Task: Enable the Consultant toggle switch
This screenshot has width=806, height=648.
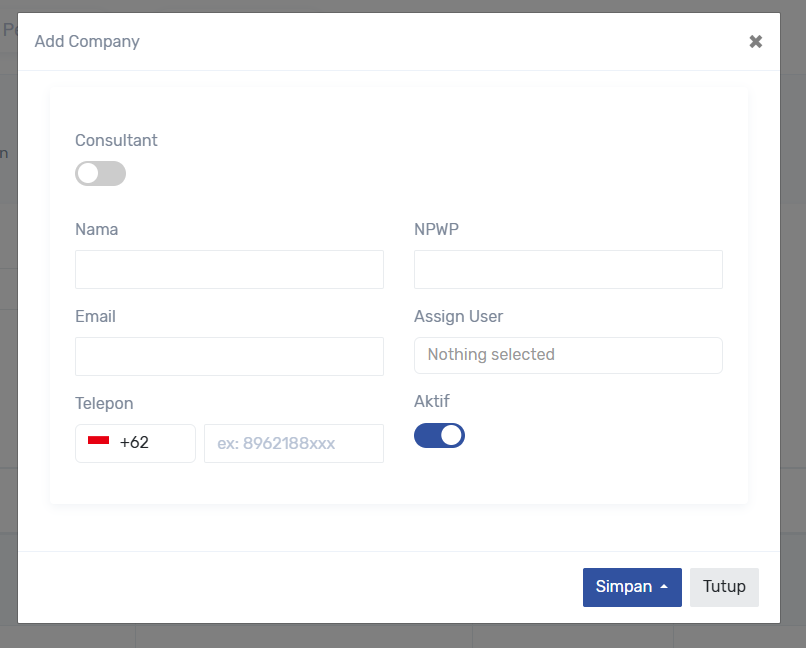Action: [100, 174]
